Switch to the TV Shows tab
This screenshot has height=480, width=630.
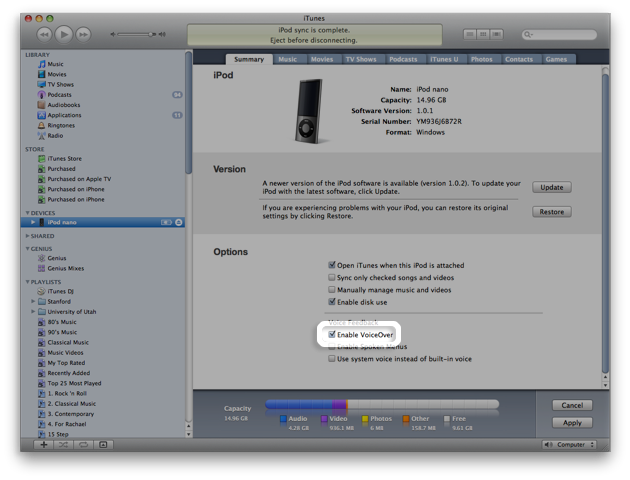[x=361, y=59]
